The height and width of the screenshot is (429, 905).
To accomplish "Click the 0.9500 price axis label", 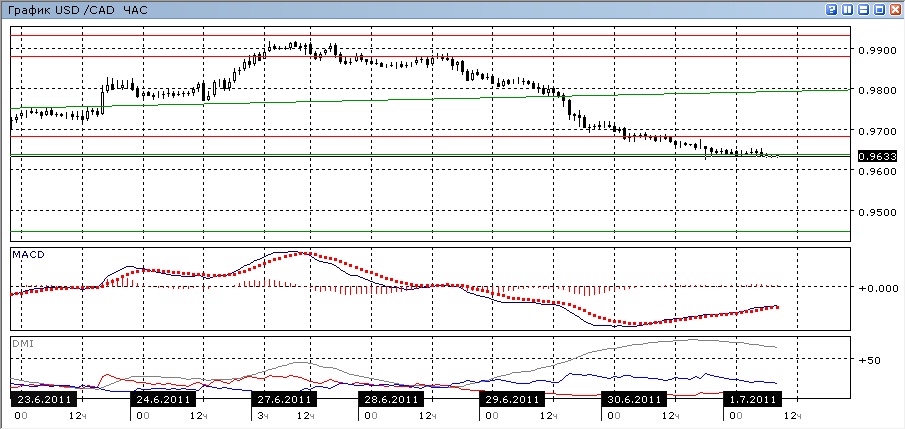I will (877, 212).
